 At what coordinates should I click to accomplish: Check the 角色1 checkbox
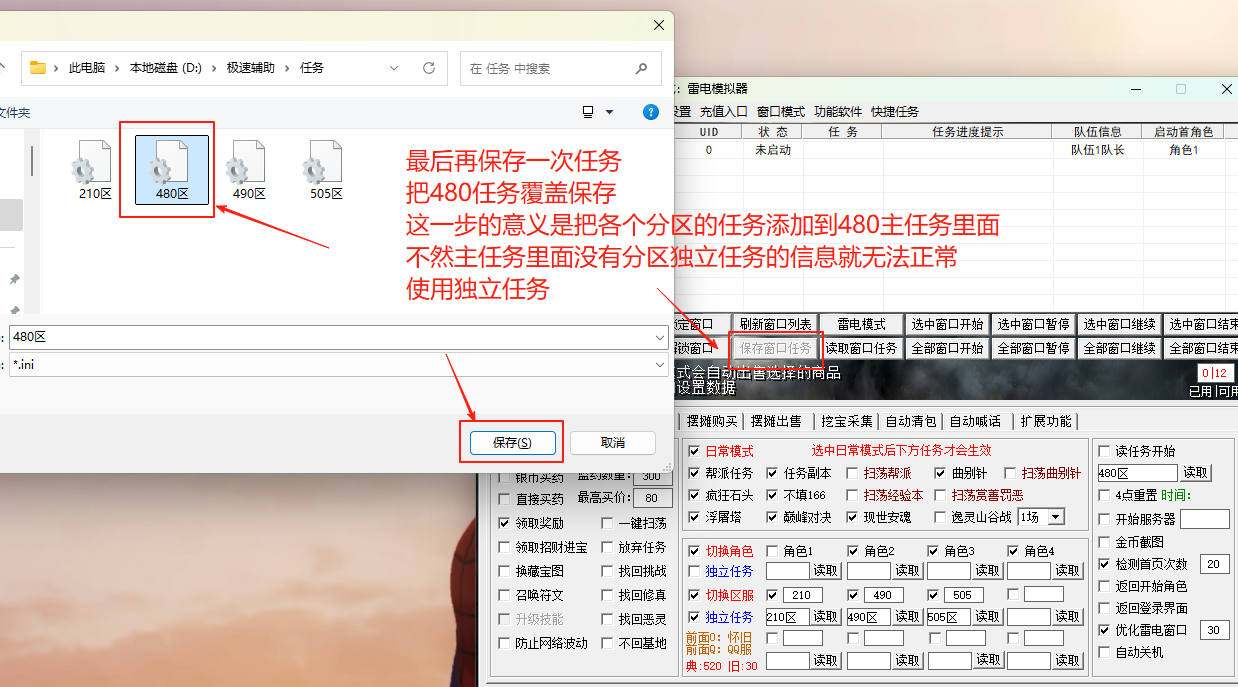click(772, 550)
